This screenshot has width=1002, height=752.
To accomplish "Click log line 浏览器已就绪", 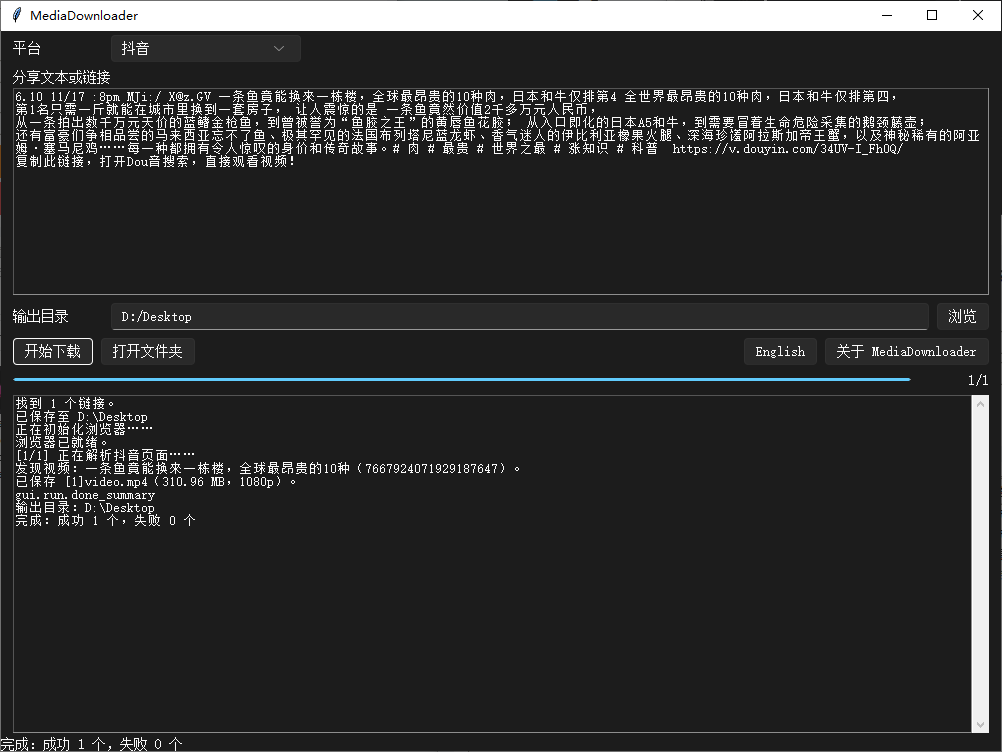I will (62, 442).
